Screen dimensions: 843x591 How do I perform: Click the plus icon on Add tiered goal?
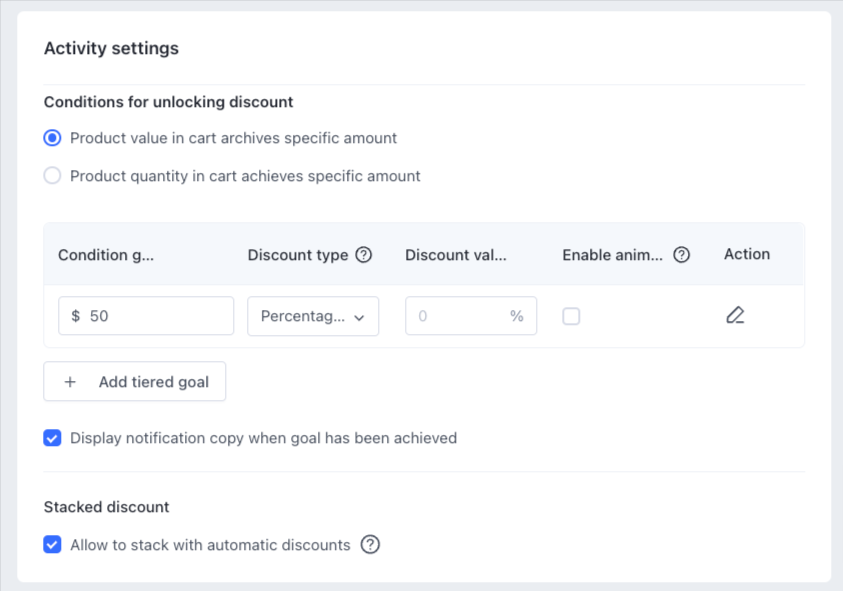coord(70,382)
